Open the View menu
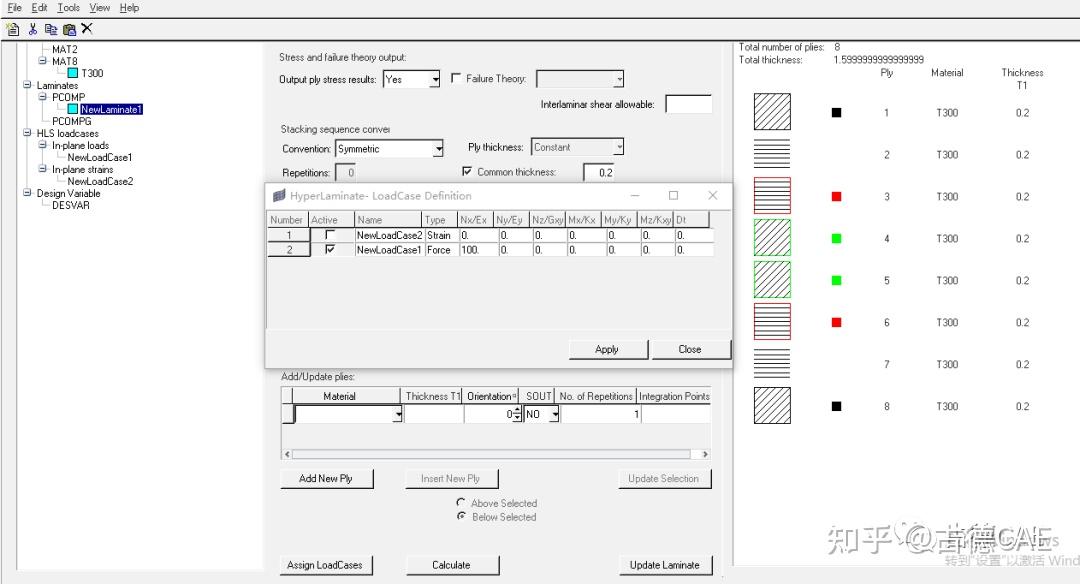 99,8
